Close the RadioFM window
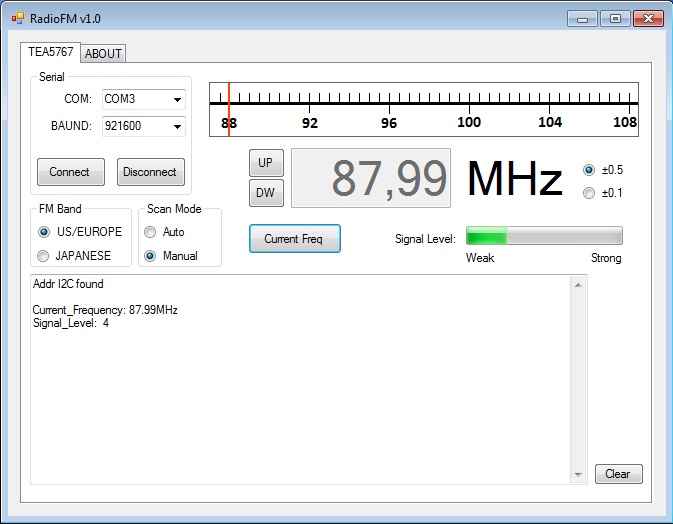Image resolution: width=673 pixels, height=524 pixels. 649,19
